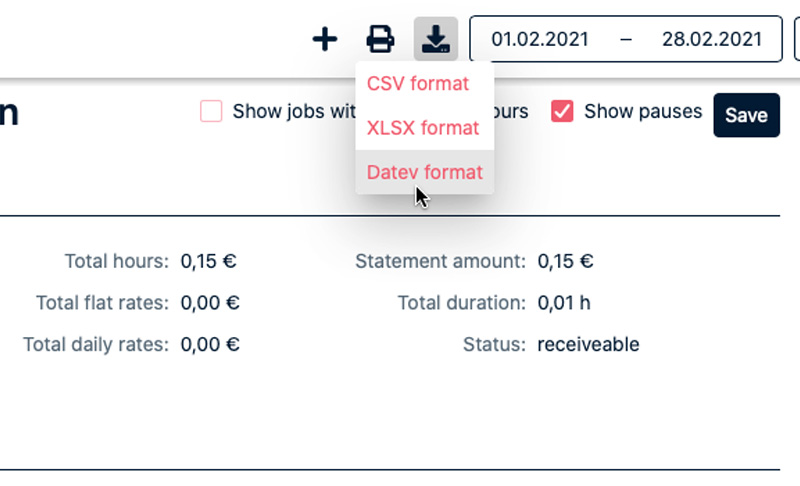
Task: Click the dash between the two dates
Action: pos(626,40)
